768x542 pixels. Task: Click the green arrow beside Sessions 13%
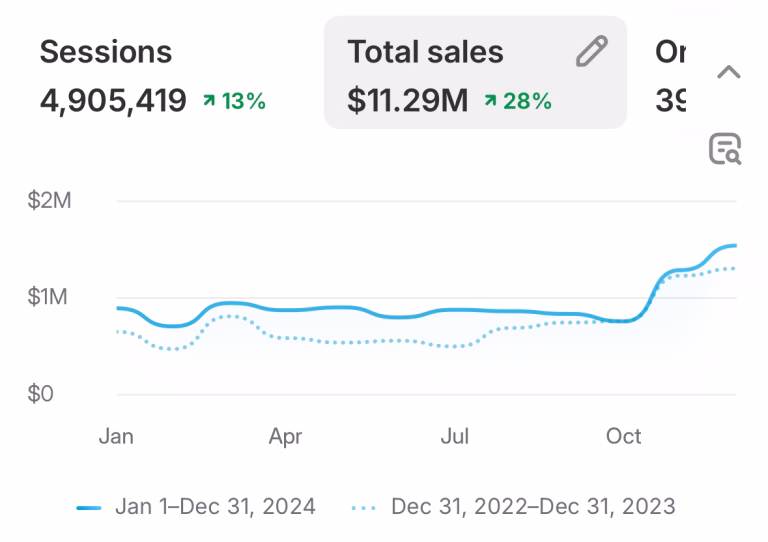point(208,101)
